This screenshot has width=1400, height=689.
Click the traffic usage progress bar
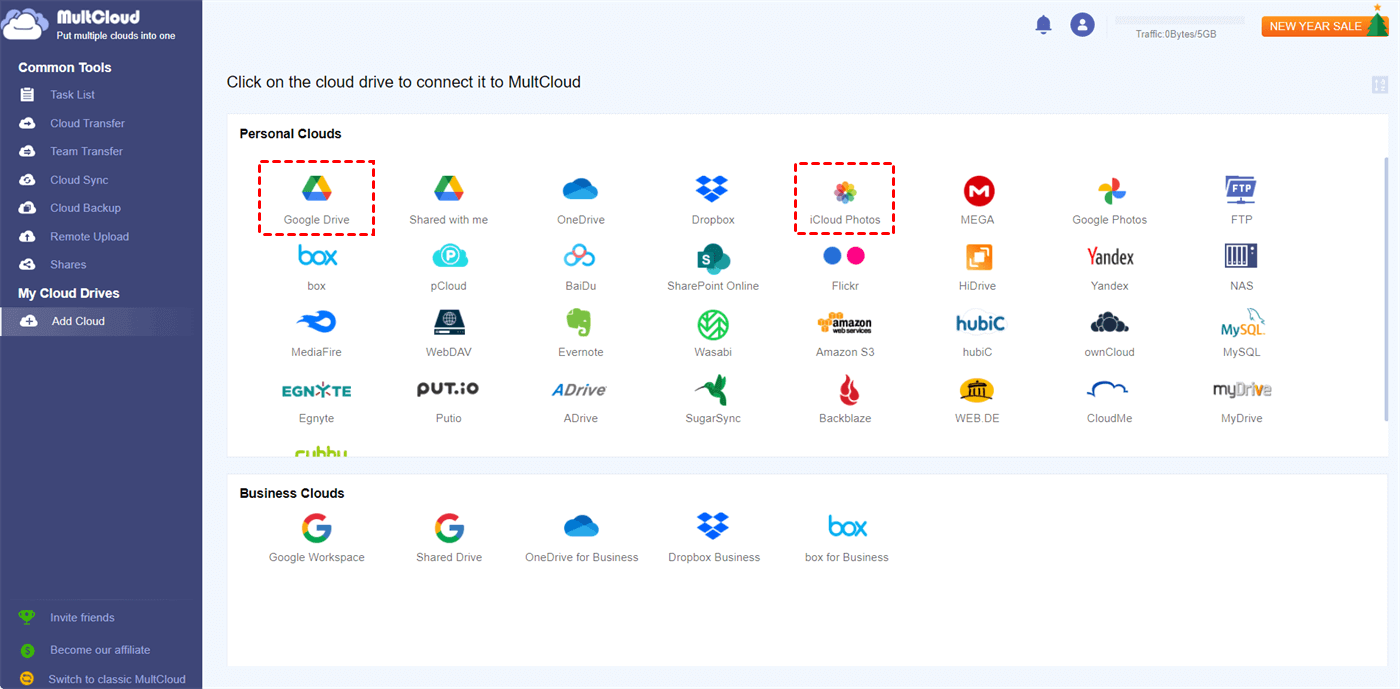coord(1180,20)
